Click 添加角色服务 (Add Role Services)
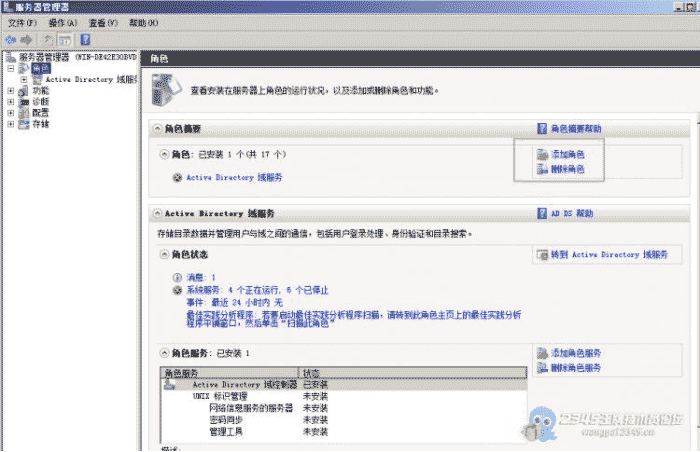This screenshot has height=452, width=700. (x=575, y=353)
